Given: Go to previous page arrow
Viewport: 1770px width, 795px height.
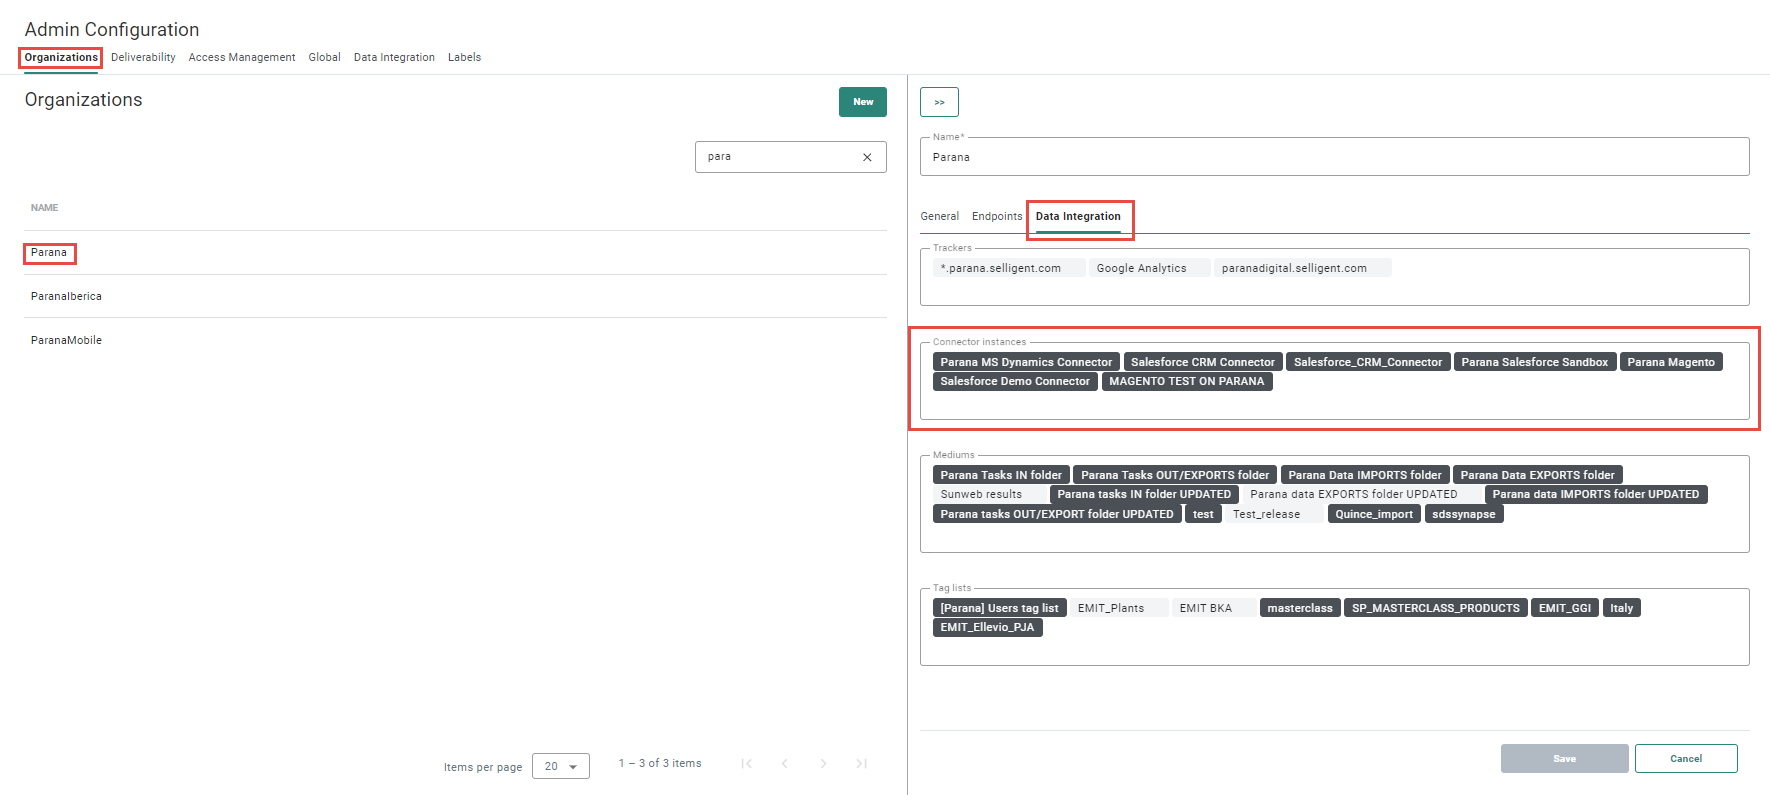Looking at the screenshot, I should (785, 764).
